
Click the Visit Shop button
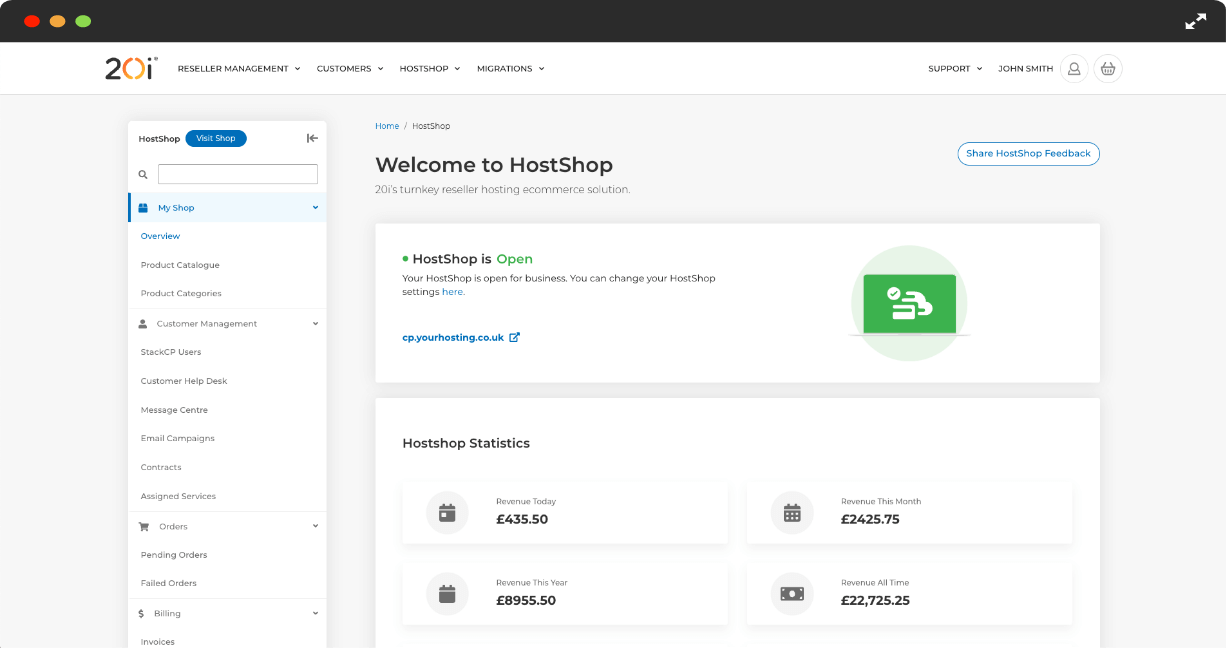coord(216,138)
